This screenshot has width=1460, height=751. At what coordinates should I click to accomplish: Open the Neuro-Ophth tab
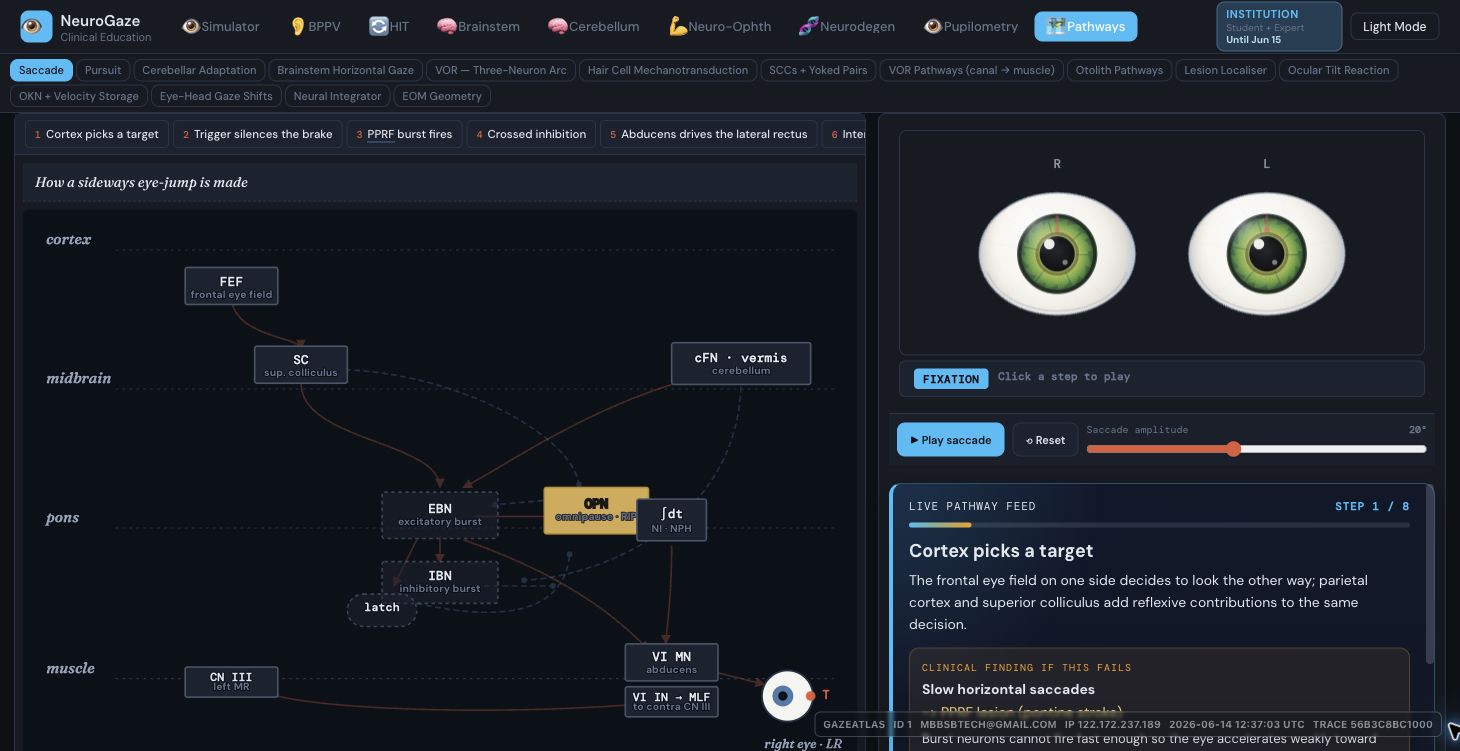pos(720,27)
